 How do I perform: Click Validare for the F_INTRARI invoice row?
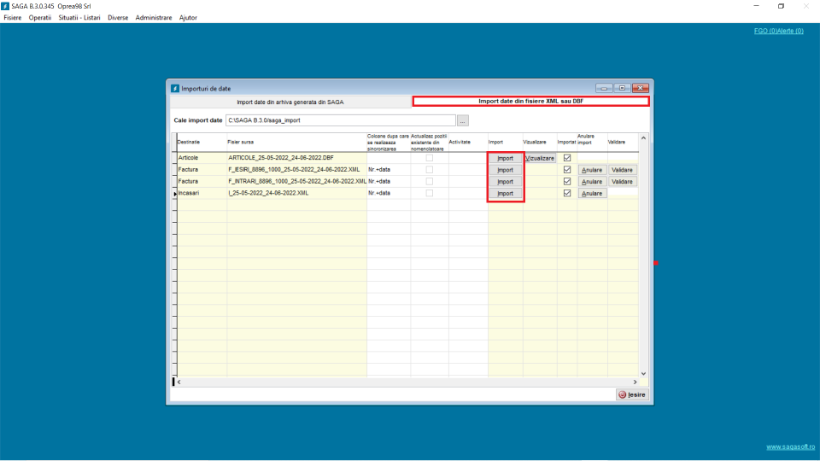coord(622,181)
